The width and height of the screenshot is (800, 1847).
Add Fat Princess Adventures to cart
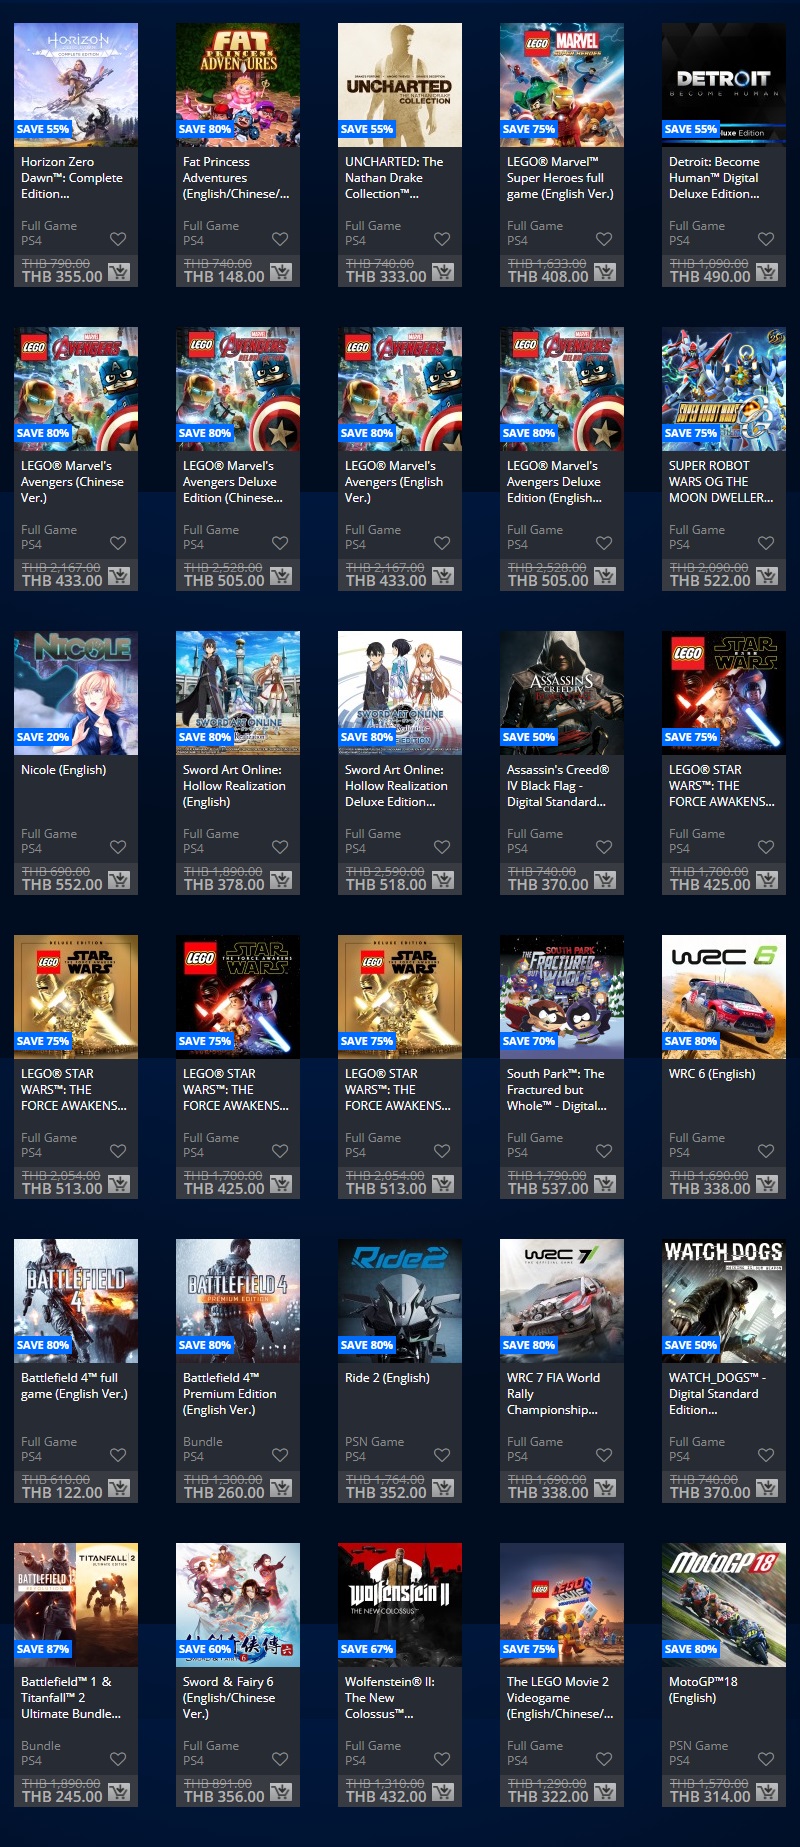click(280, 272)
